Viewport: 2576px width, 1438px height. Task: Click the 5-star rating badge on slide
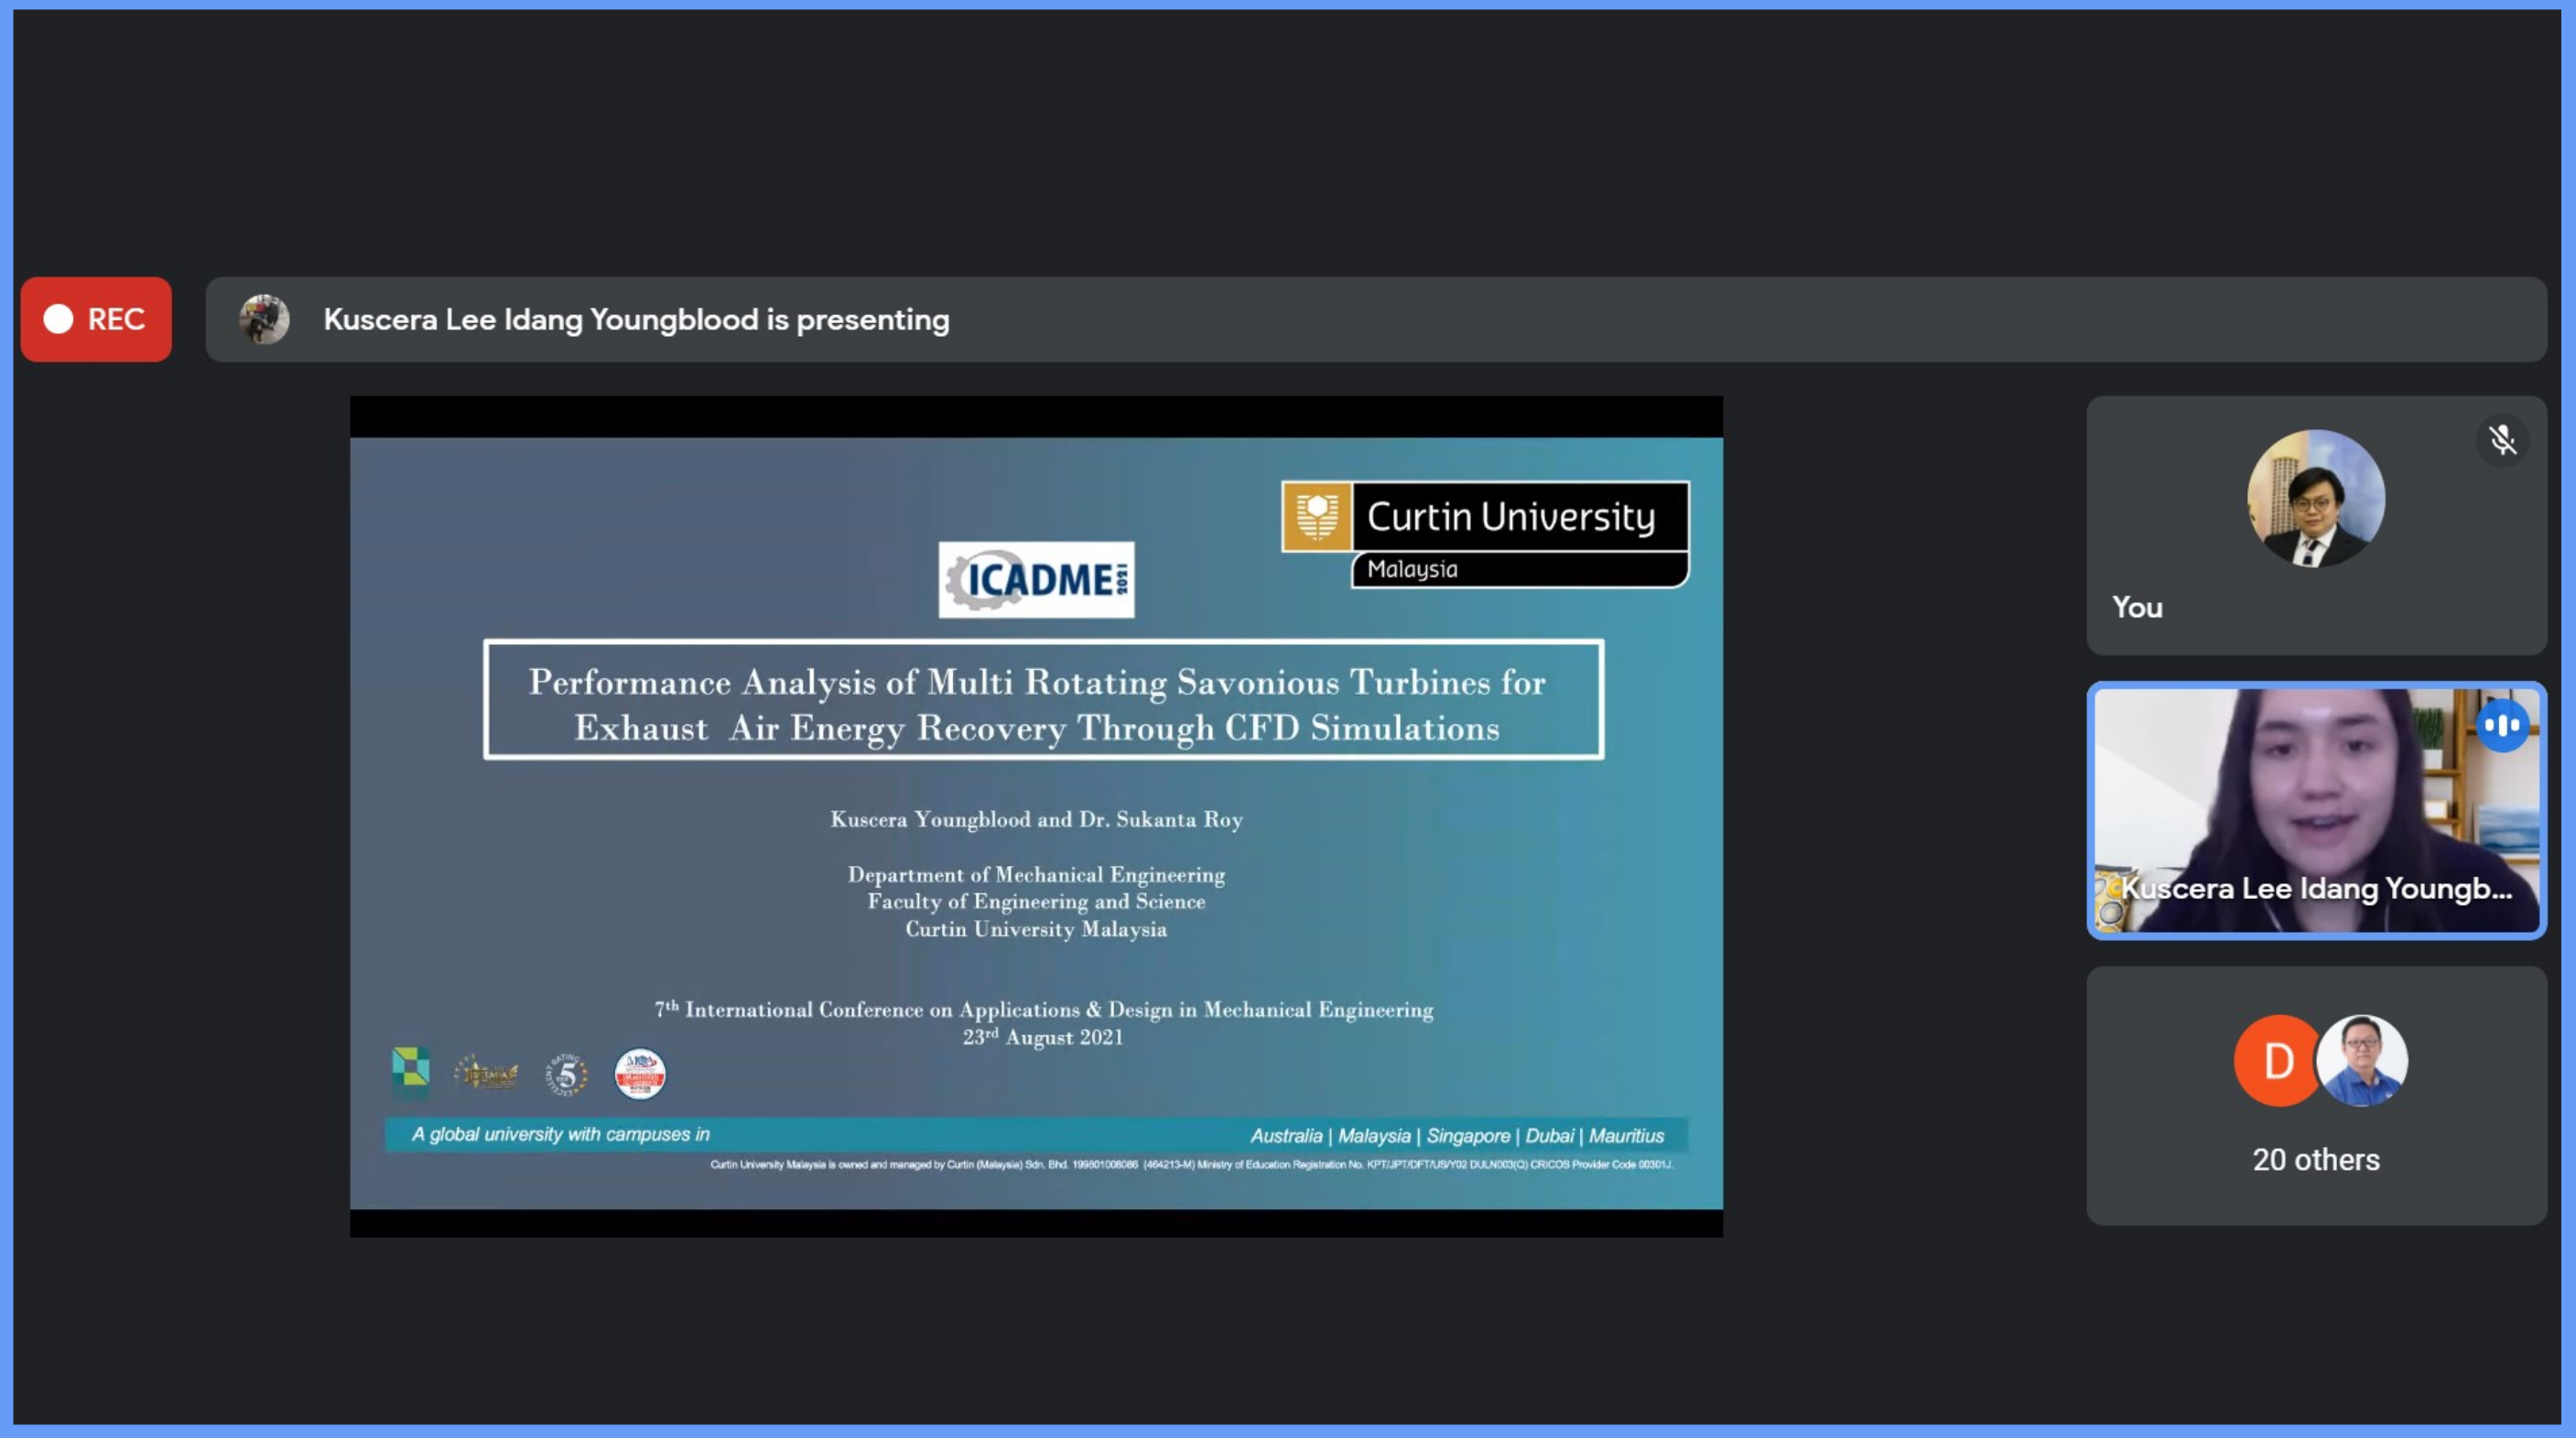pos(566,1075)
